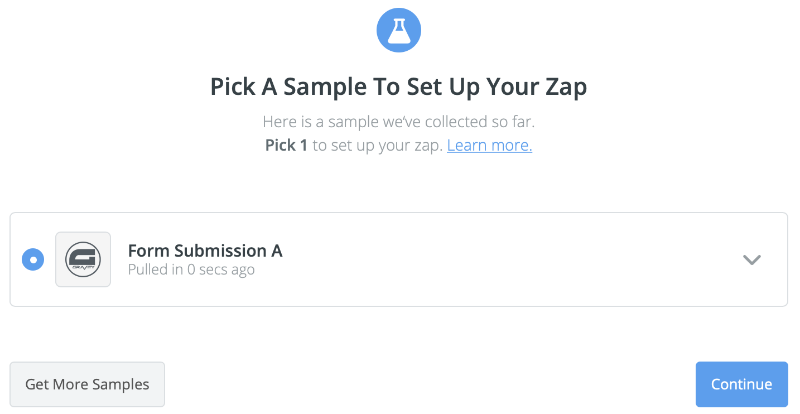Click the gray tile around the Gravity logo
The width and height of the screenshot is (800, 414).
pos(83,259)
